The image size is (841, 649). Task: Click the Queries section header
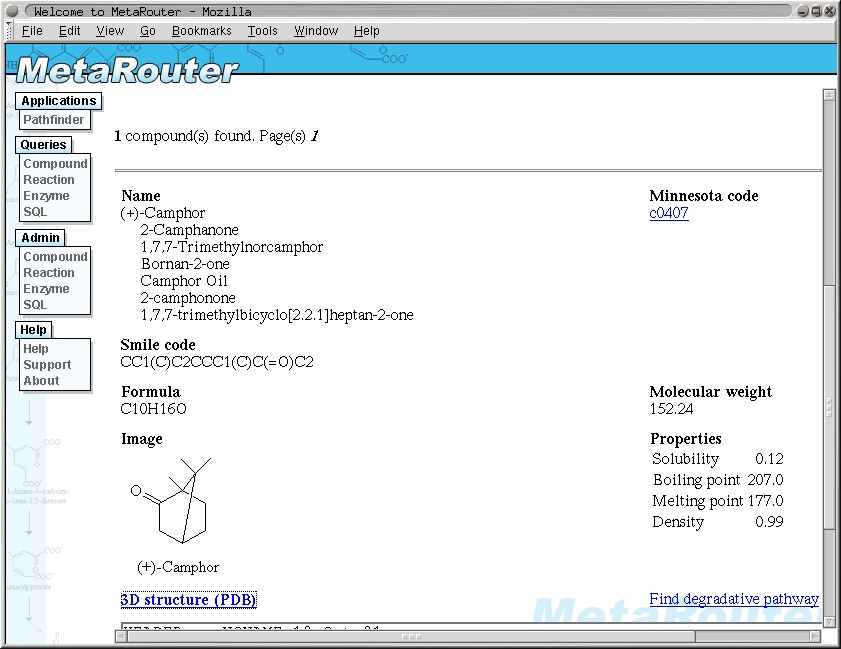coord(43,145)
